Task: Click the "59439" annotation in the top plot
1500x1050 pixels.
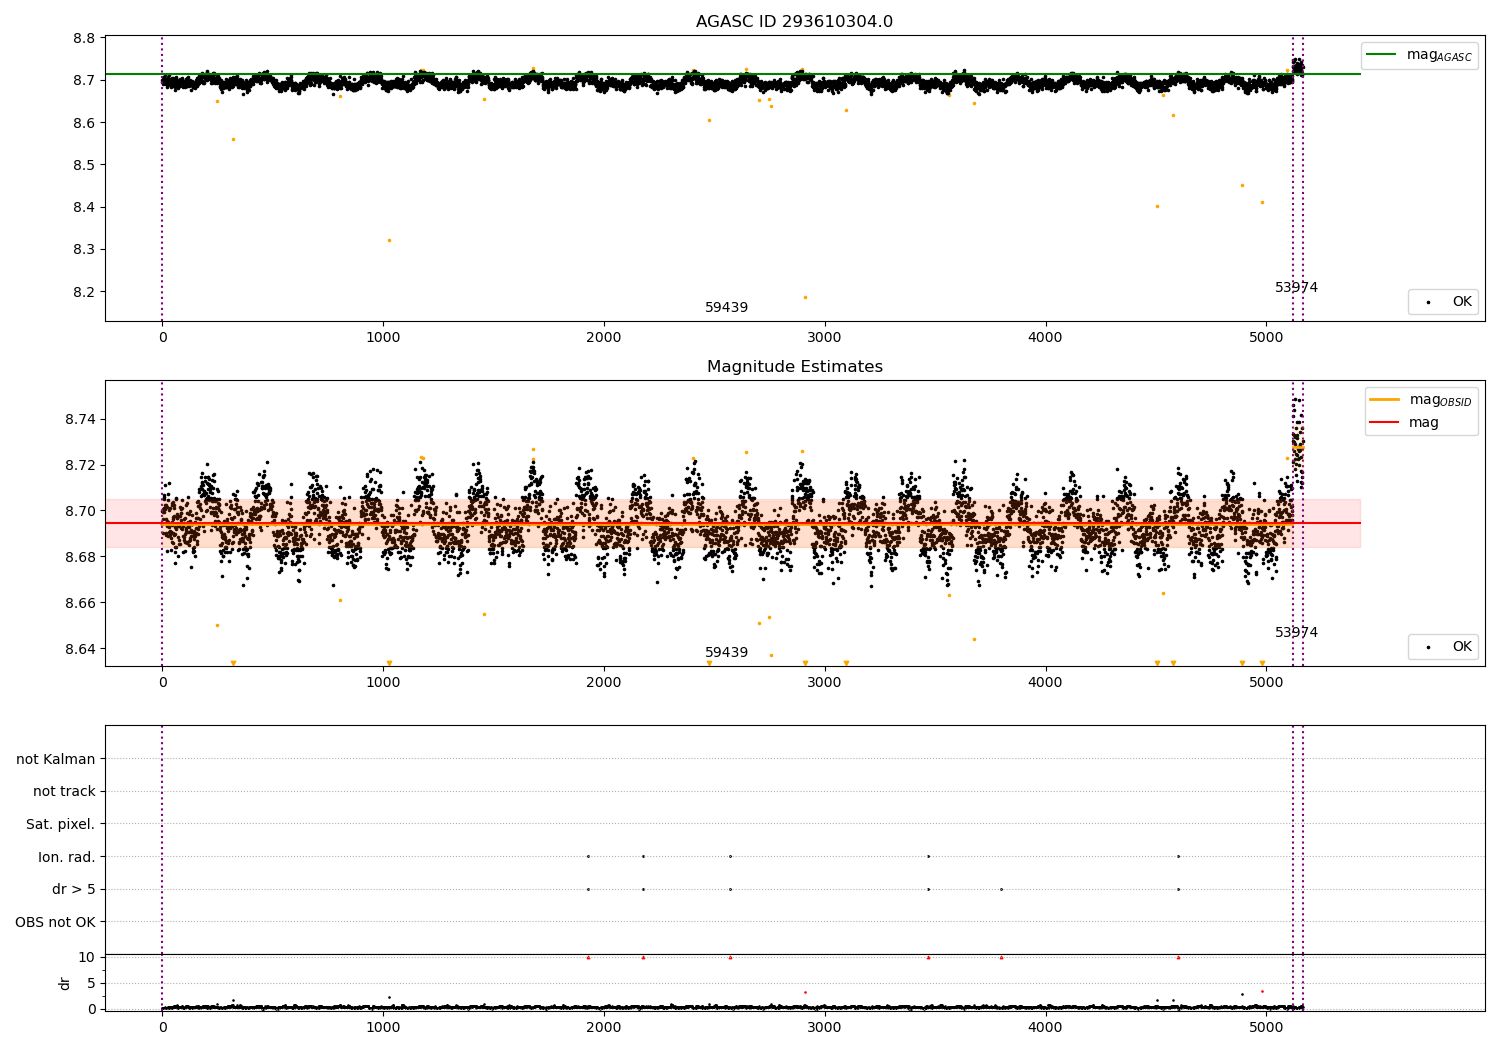Action: pos(726,308)
